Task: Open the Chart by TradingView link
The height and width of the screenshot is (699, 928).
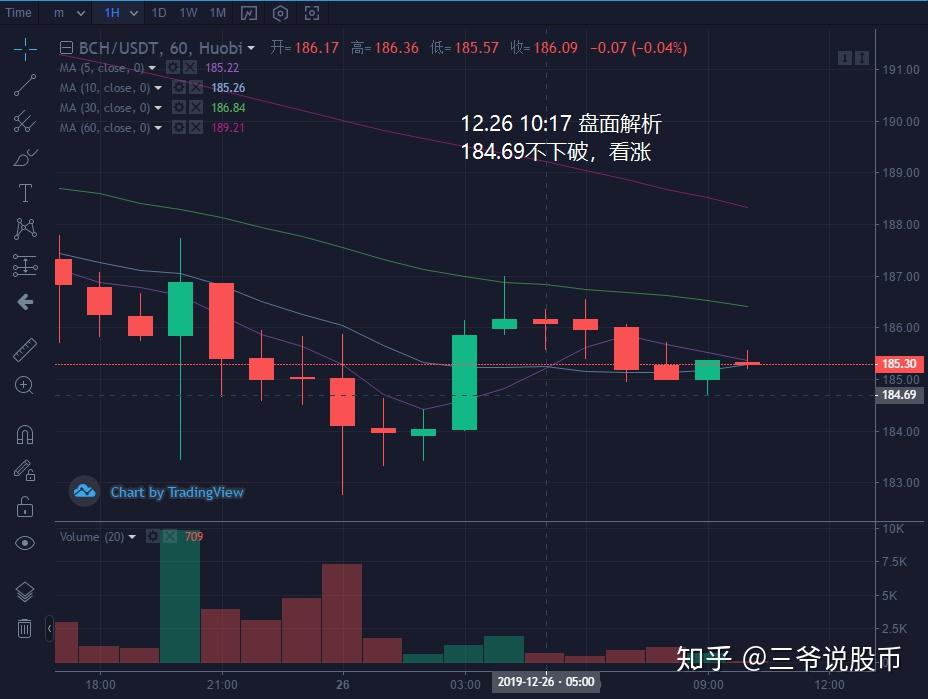Action: pyautogui.click(x=177, y=492)
